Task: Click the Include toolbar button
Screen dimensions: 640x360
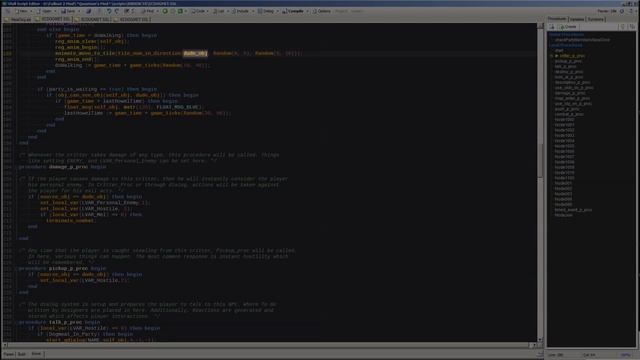Action: (x=240, y=11)
